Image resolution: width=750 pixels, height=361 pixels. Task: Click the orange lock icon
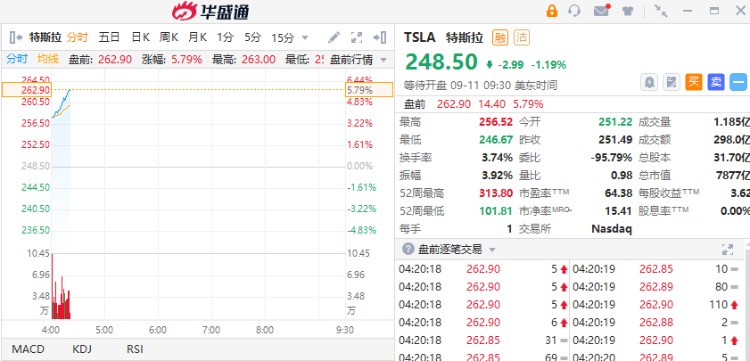coord(551,11)
